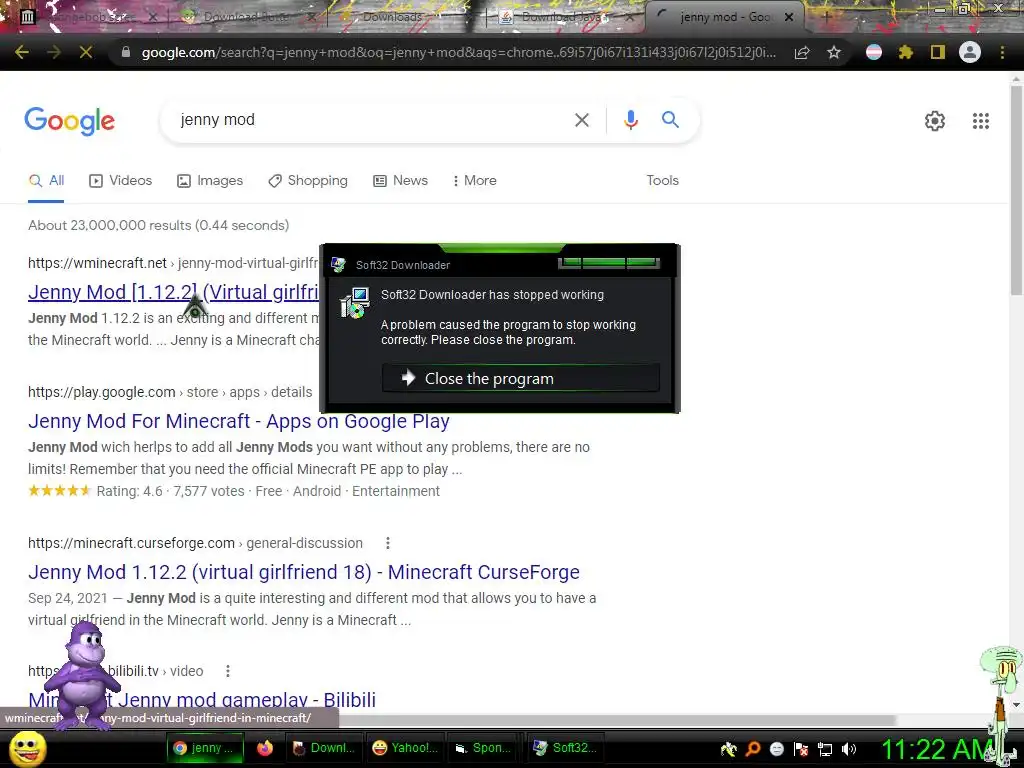Go back using the browser back arrow
The image size is (1024, 768).
tap(22, 52)
